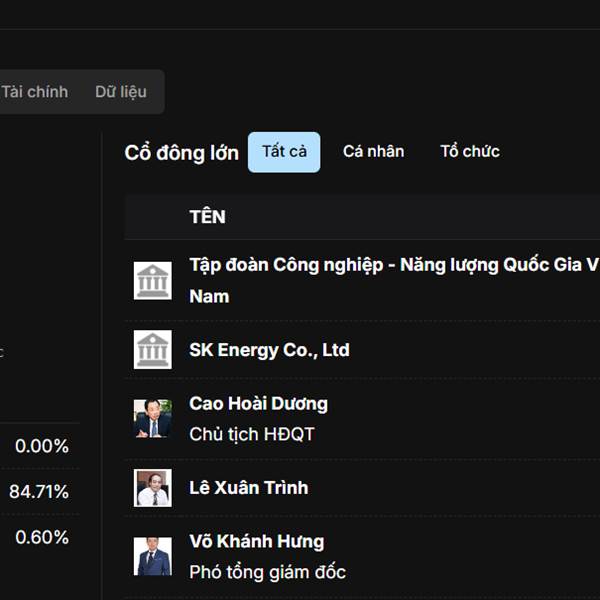Open Lê Xuân Trình's profile photo
Screen dimensions: 600x600
click(x=153, y=488)
